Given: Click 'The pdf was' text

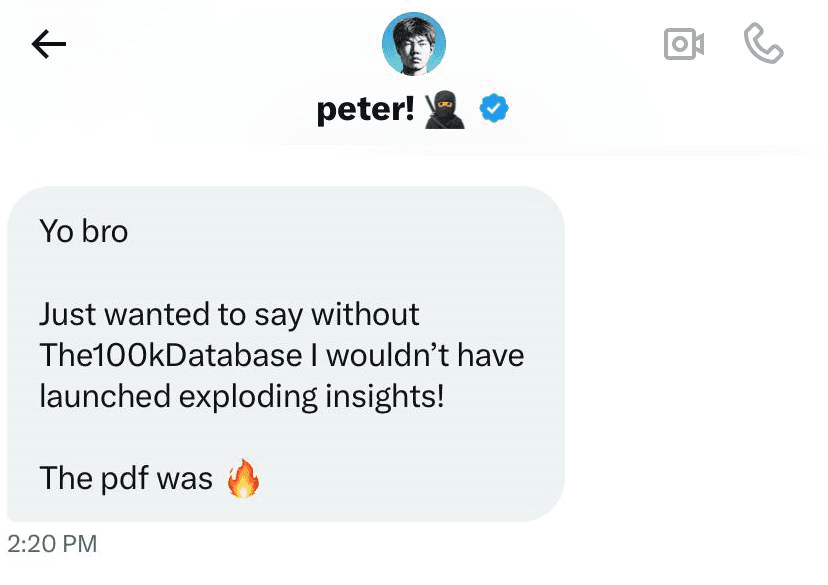Looking at the screenshot, I should click(126, 478).
